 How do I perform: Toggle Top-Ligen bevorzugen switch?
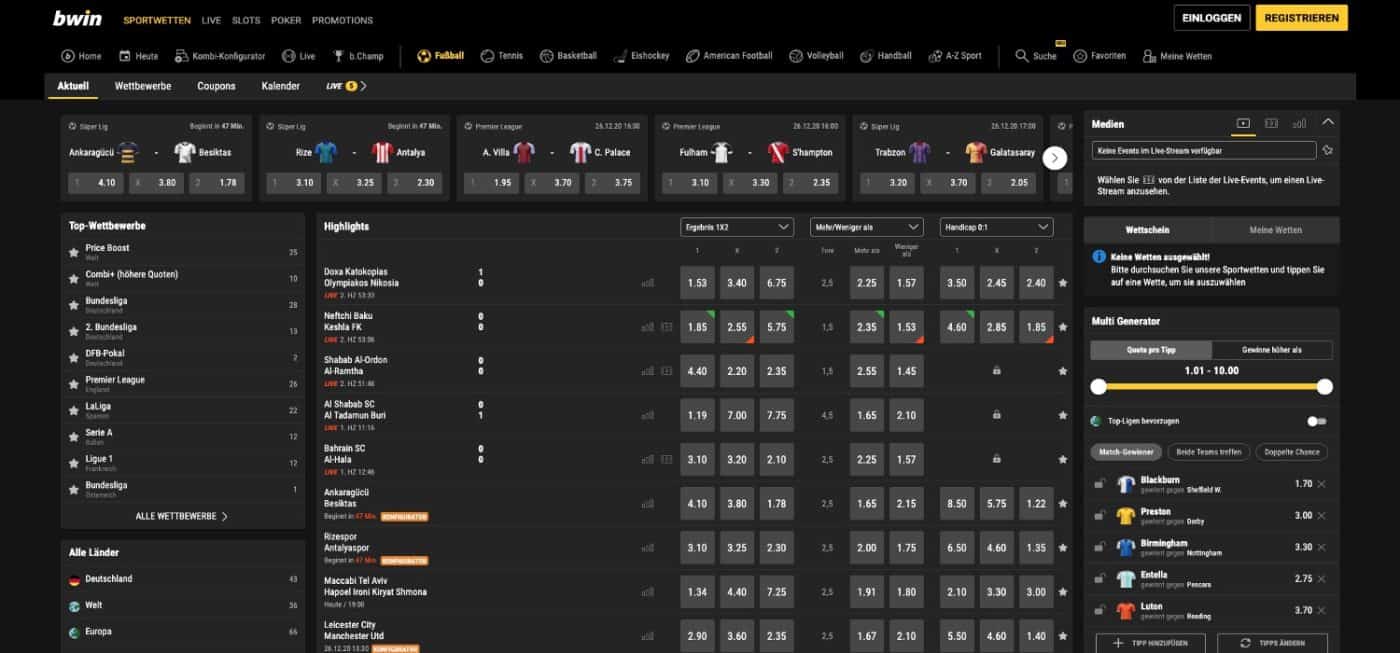click(x=1318, y=421)
